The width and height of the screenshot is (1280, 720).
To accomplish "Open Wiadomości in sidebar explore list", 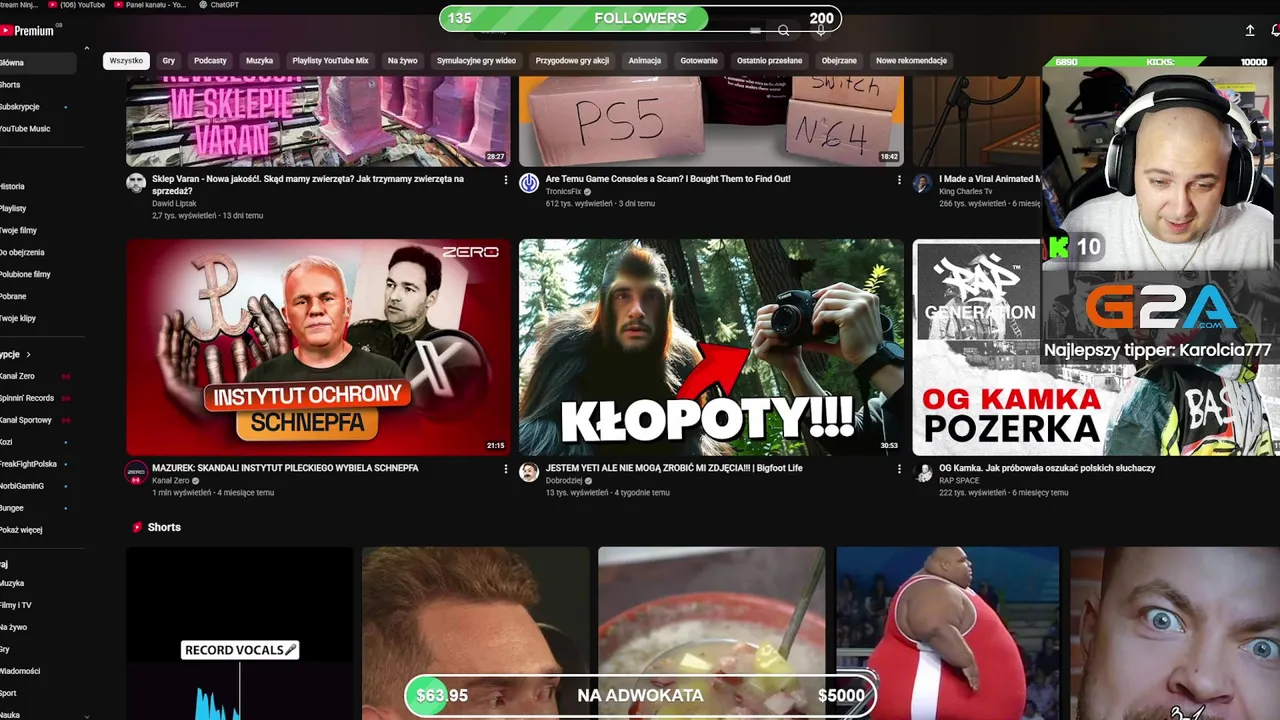I will coord(20,672).
